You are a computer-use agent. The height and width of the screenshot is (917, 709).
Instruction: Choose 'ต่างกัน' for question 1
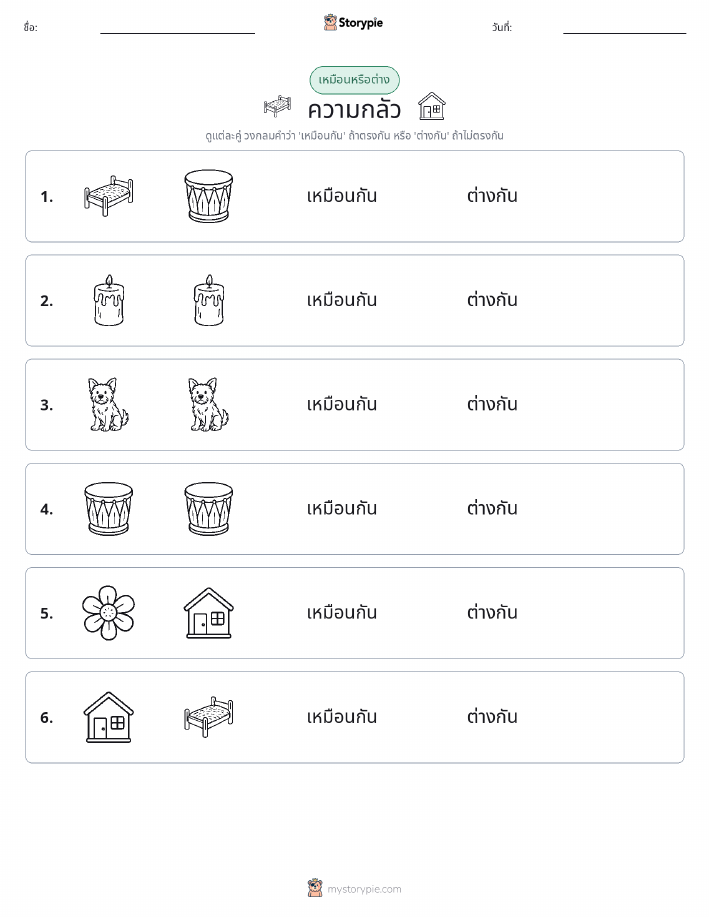coord(492,196)
